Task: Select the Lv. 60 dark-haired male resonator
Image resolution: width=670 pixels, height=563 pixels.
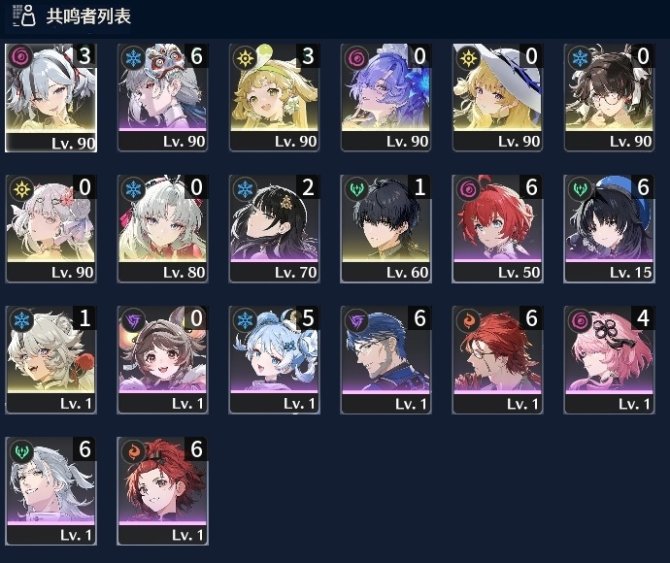Action: tap(386, 229)
